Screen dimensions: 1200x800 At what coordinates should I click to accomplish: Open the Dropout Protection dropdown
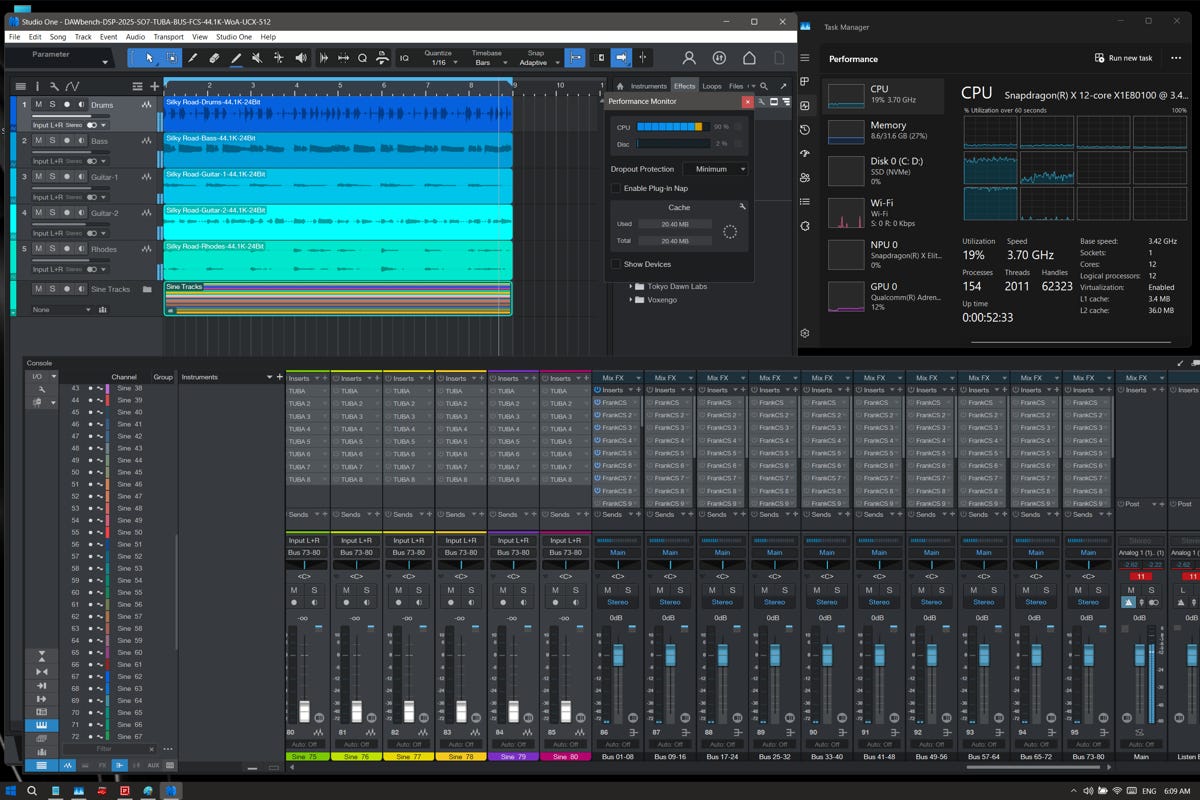click(x=716, y=169)
